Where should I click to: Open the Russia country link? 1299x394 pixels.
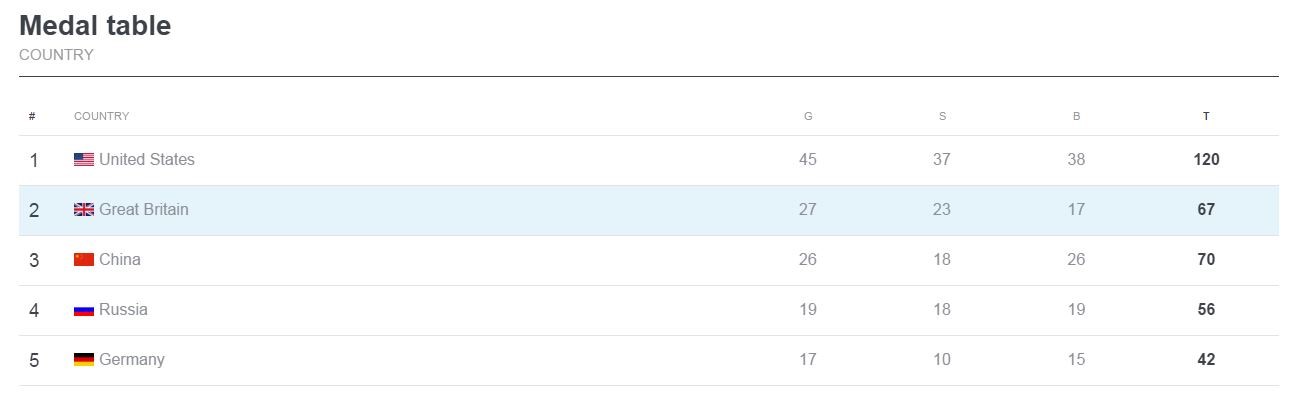pyautogui.click(x=123, y=310)
